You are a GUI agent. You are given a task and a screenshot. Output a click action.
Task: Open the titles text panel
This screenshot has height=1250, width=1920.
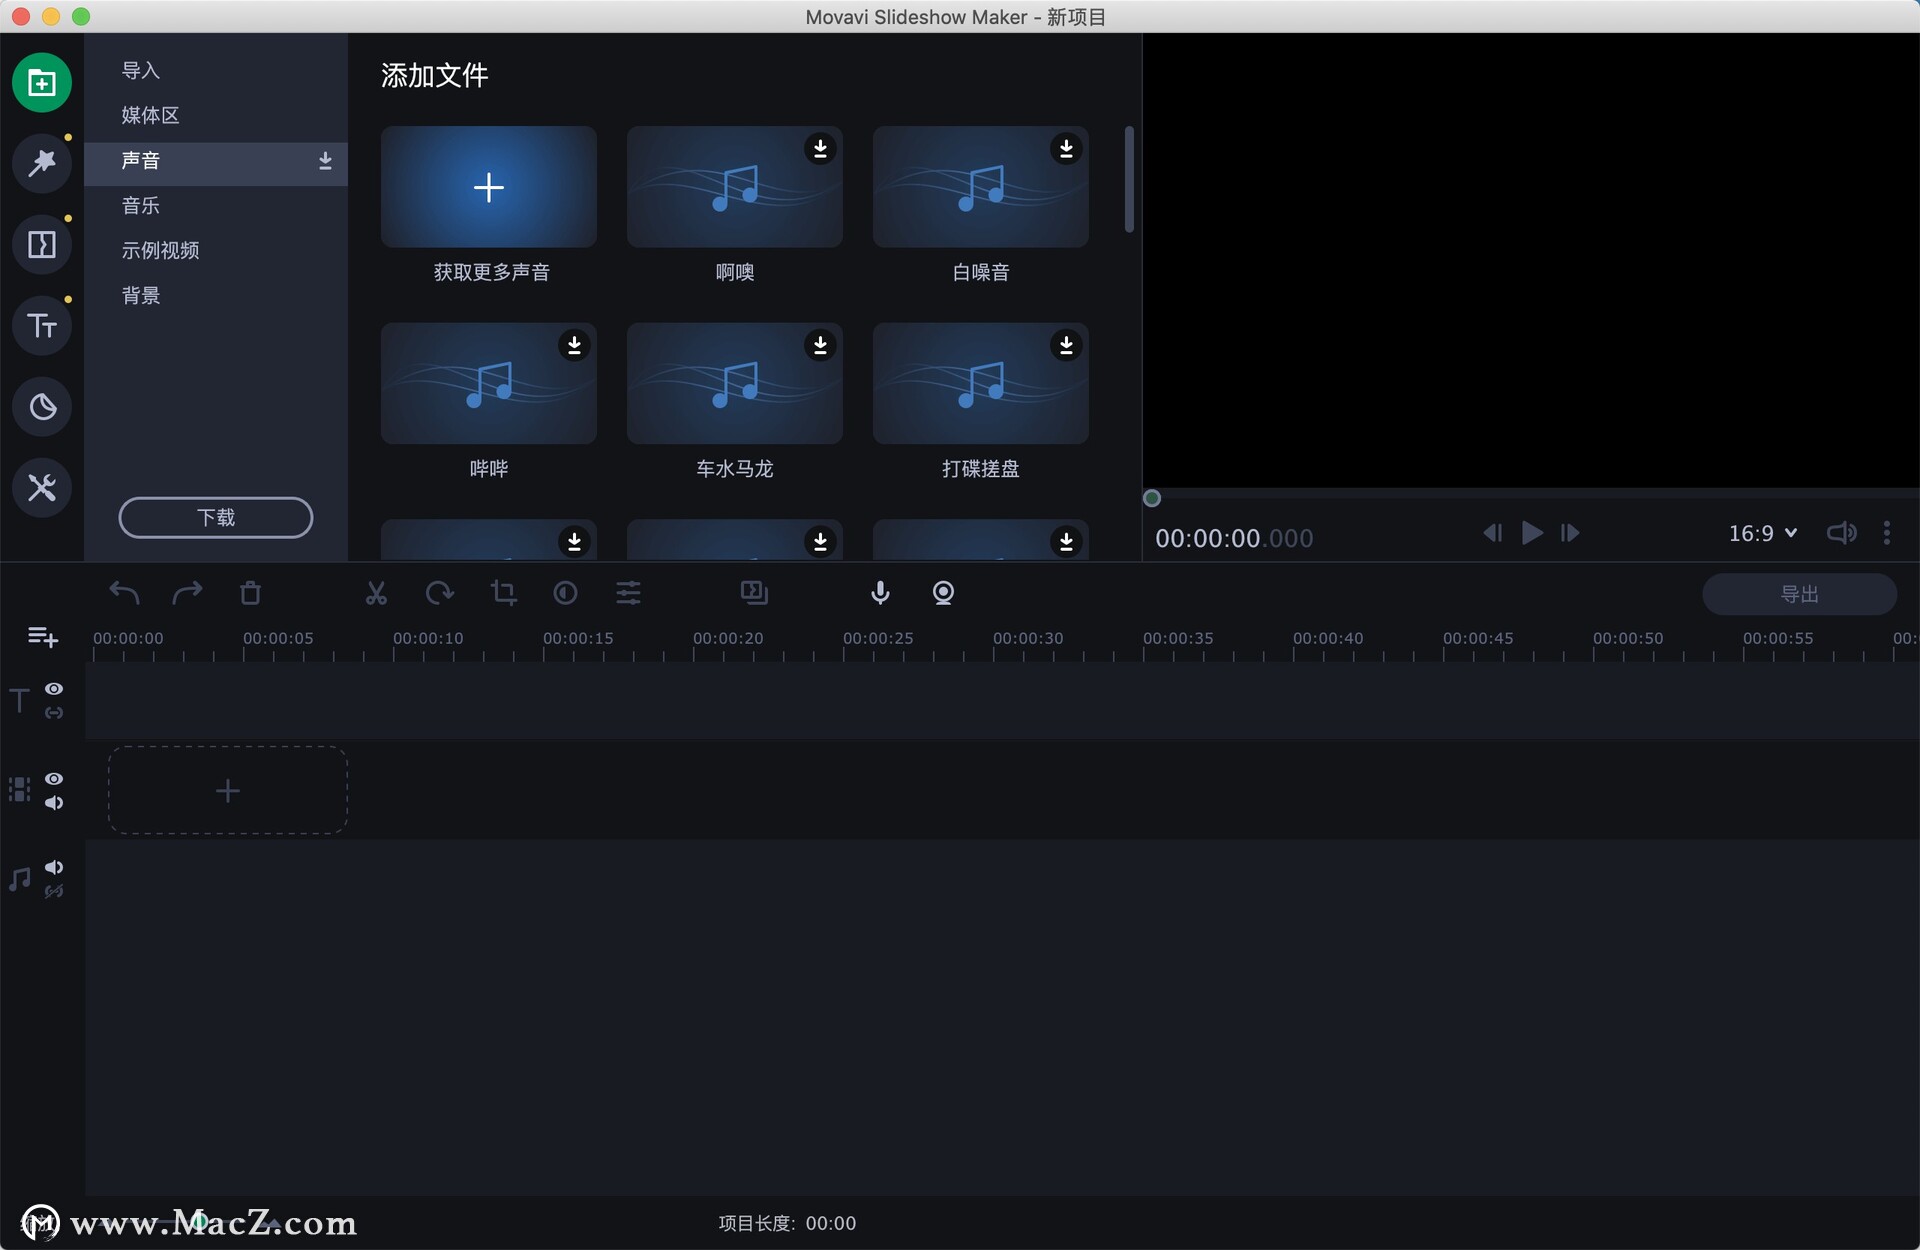(x=42, y=325)
